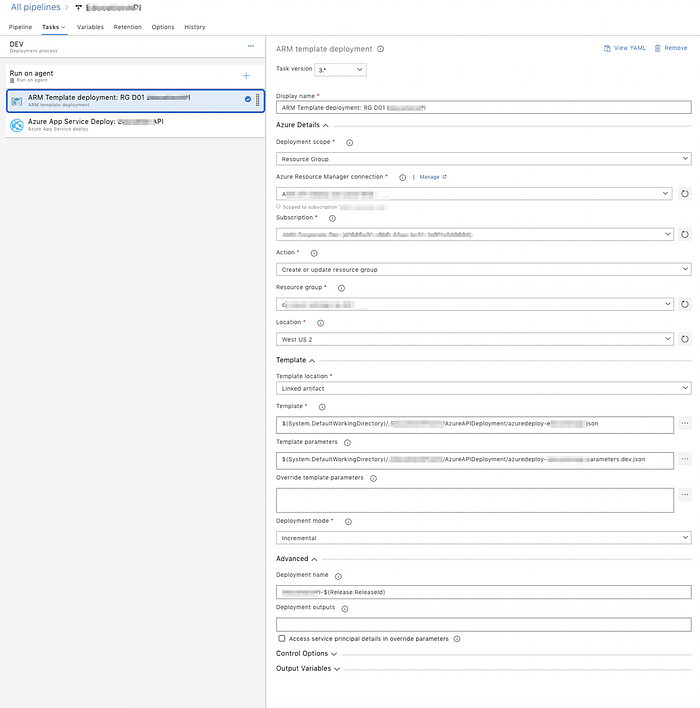Select the Azure App Service Deploy task
Image resolution: width=700 pixels, height=708 pixels.
[135, 125]
